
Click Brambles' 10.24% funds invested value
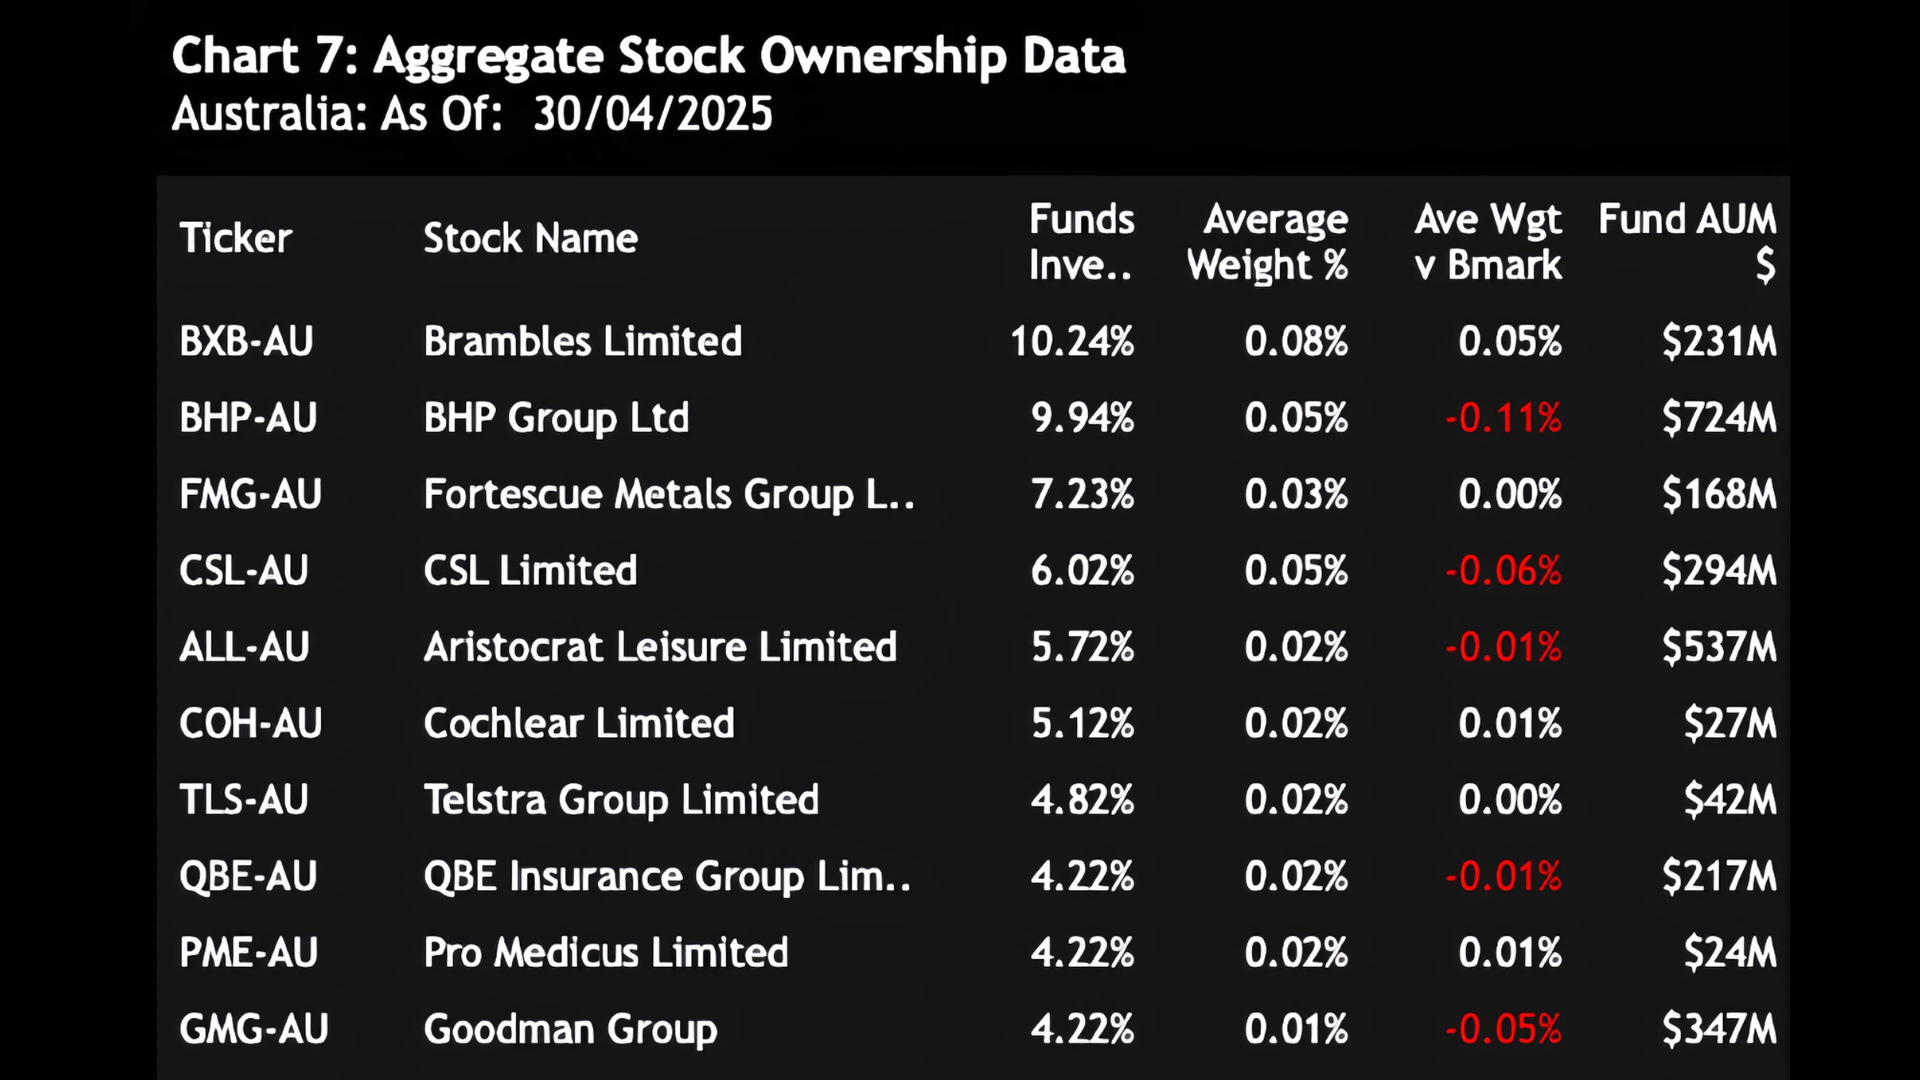(1072, 342)
